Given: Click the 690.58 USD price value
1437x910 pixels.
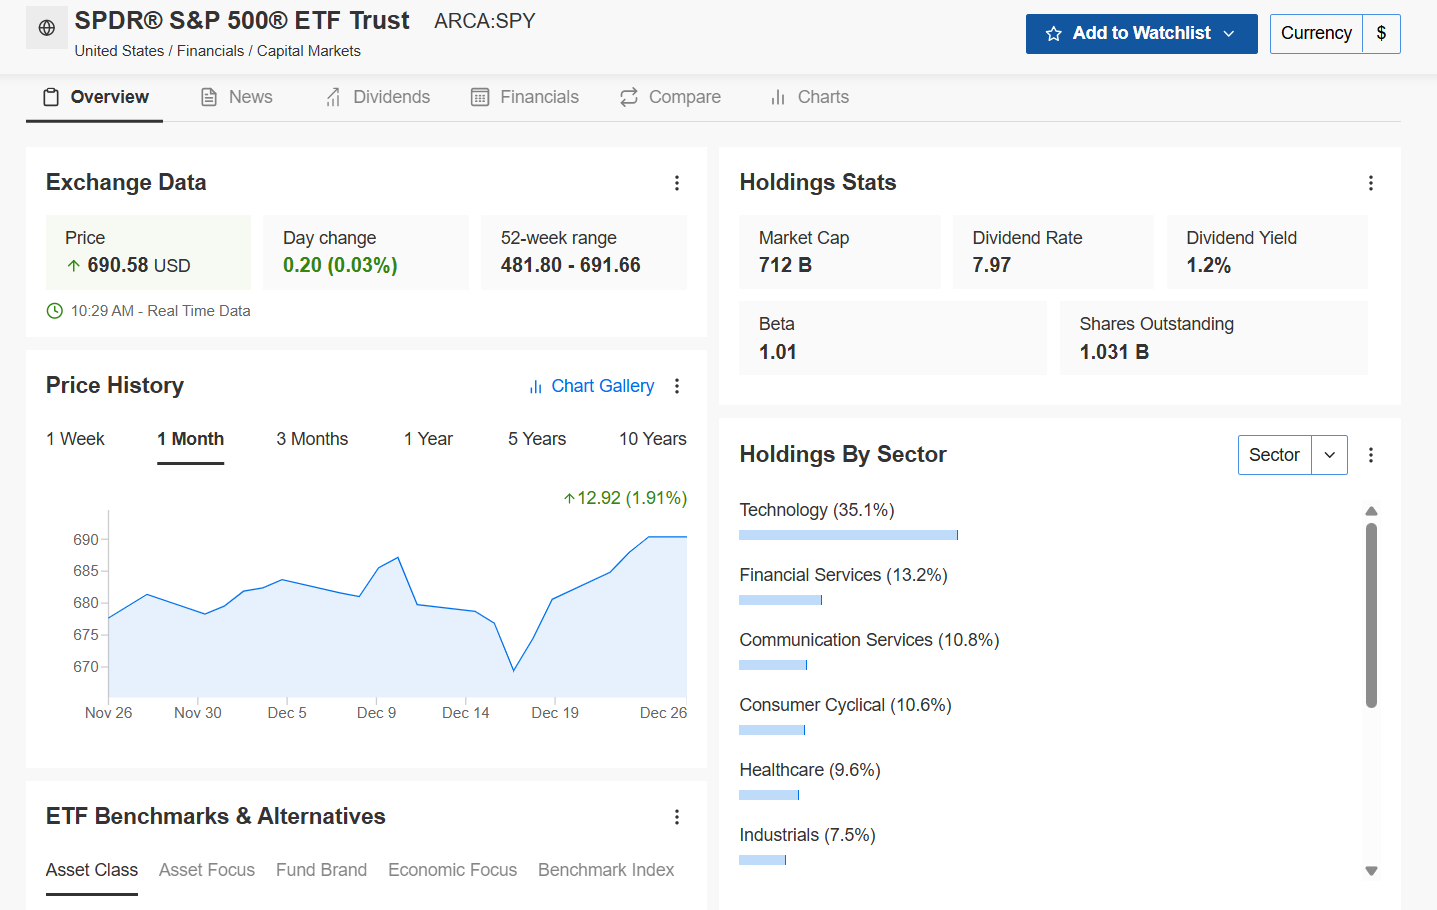Looking at the screenshot, I should click(139, 265).
